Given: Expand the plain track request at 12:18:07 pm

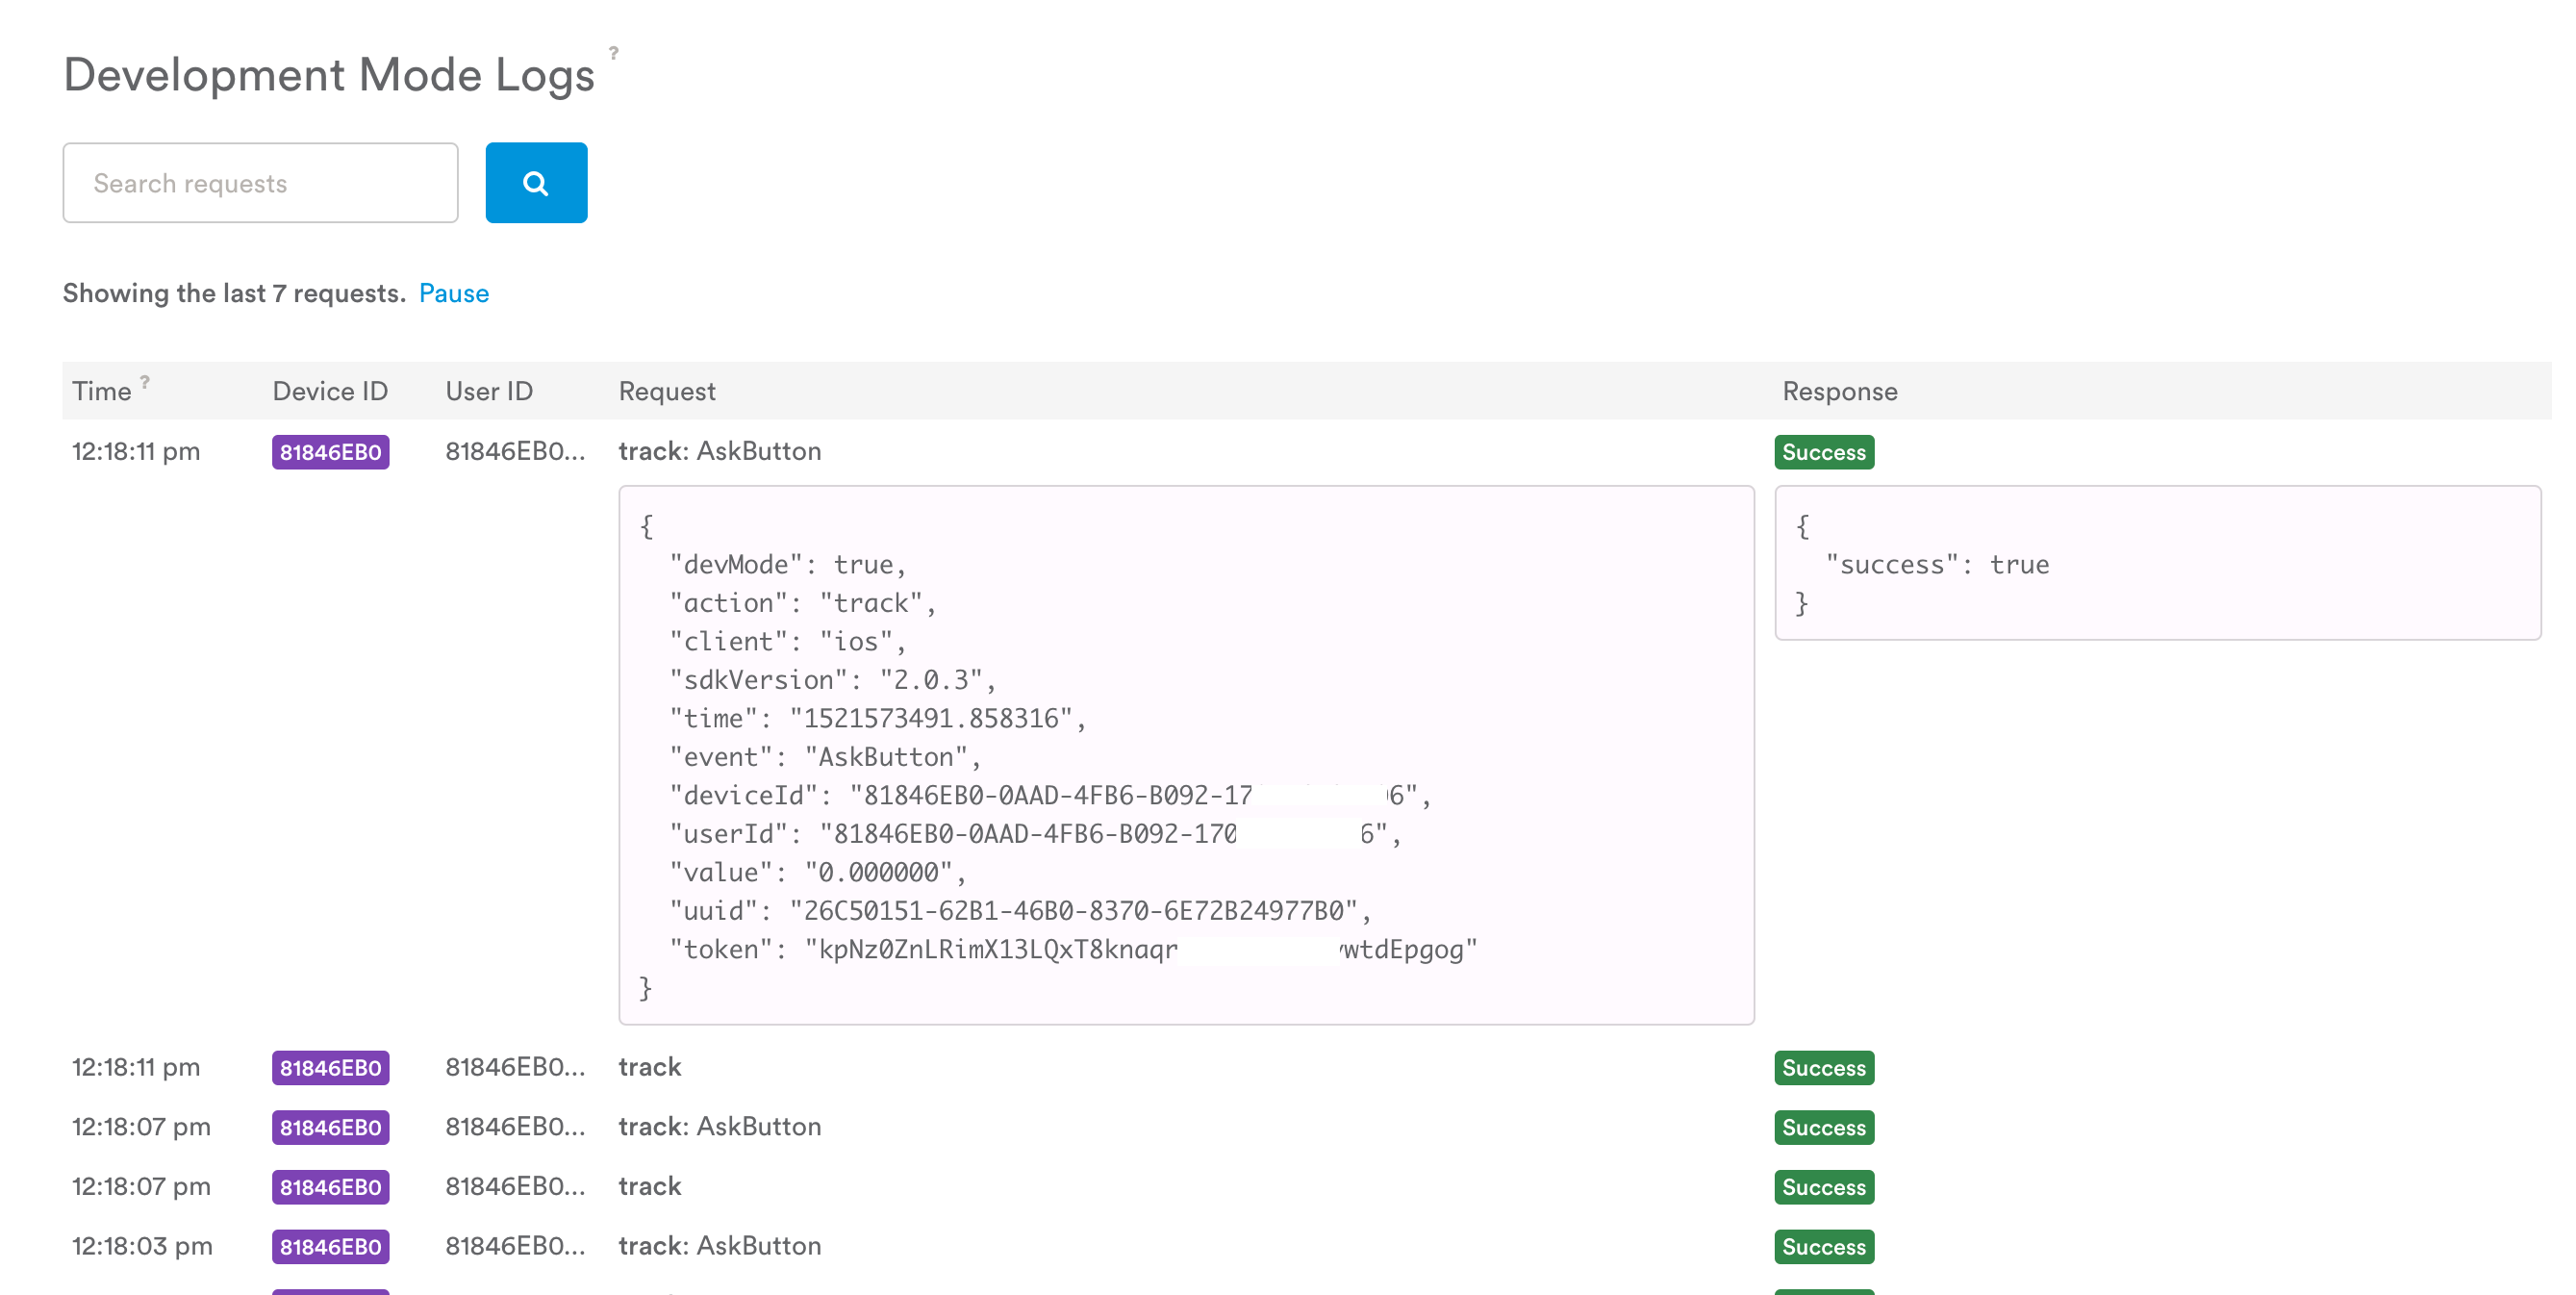Looking at the screenshot, I should pyautogui.click(x=650, y=1186).
